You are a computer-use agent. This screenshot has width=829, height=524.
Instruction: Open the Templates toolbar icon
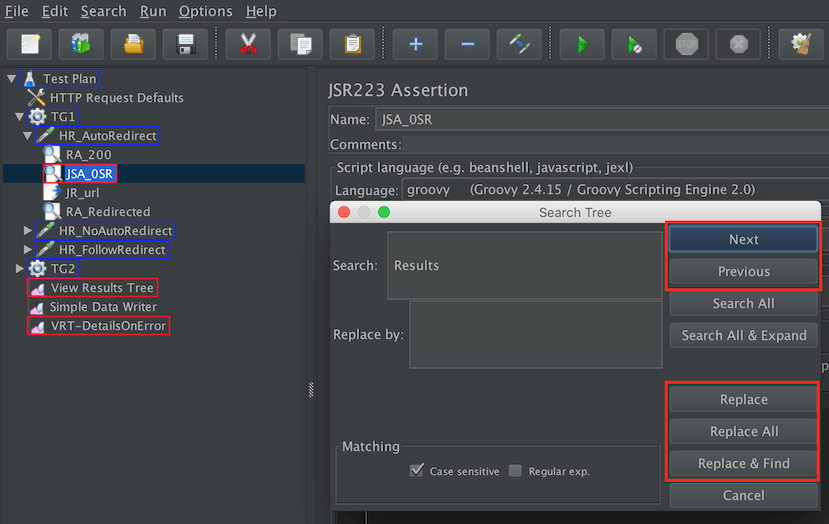pyautogui.click(x=81, y=44)
